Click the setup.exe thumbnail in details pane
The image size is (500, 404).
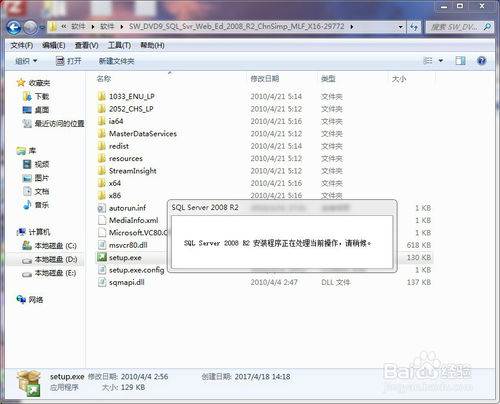tap(29, 383)
